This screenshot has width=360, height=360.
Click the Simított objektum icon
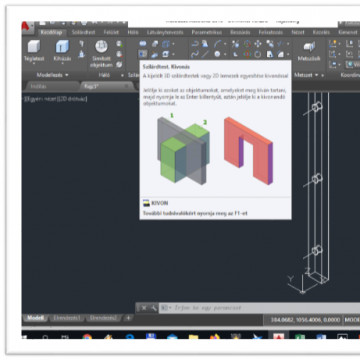101,53
